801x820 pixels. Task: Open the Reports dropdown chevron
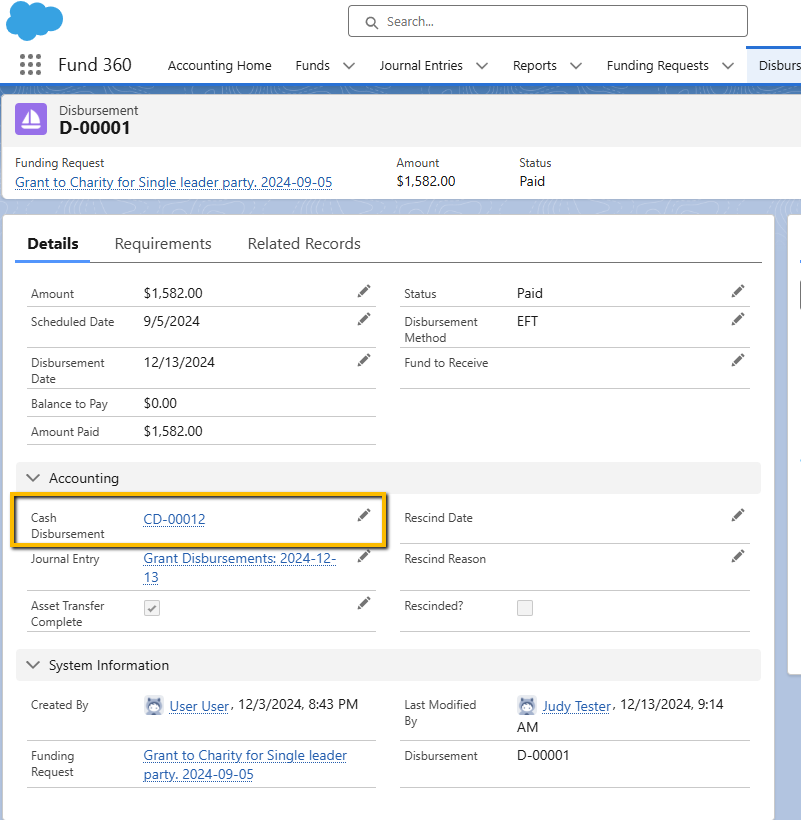click(576, 66)
